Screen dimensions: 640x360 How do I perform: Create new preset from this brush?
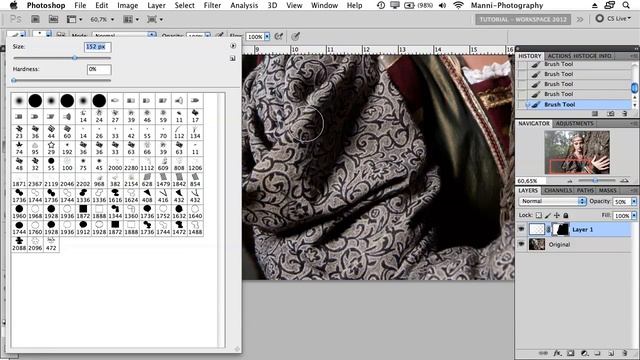pyautogui.click(x=233, y=59)
